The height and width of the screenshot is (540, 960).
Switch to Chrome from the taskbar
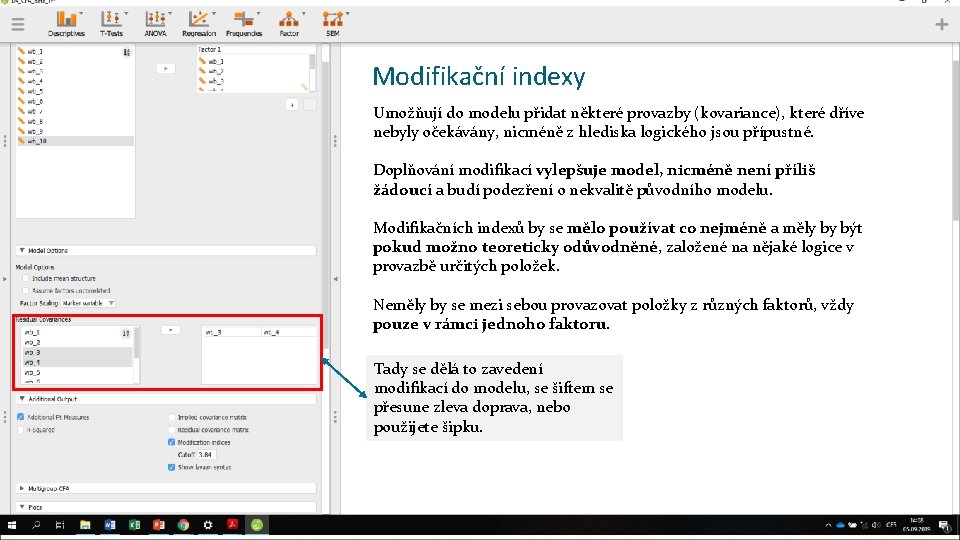(x=183, y=525)
